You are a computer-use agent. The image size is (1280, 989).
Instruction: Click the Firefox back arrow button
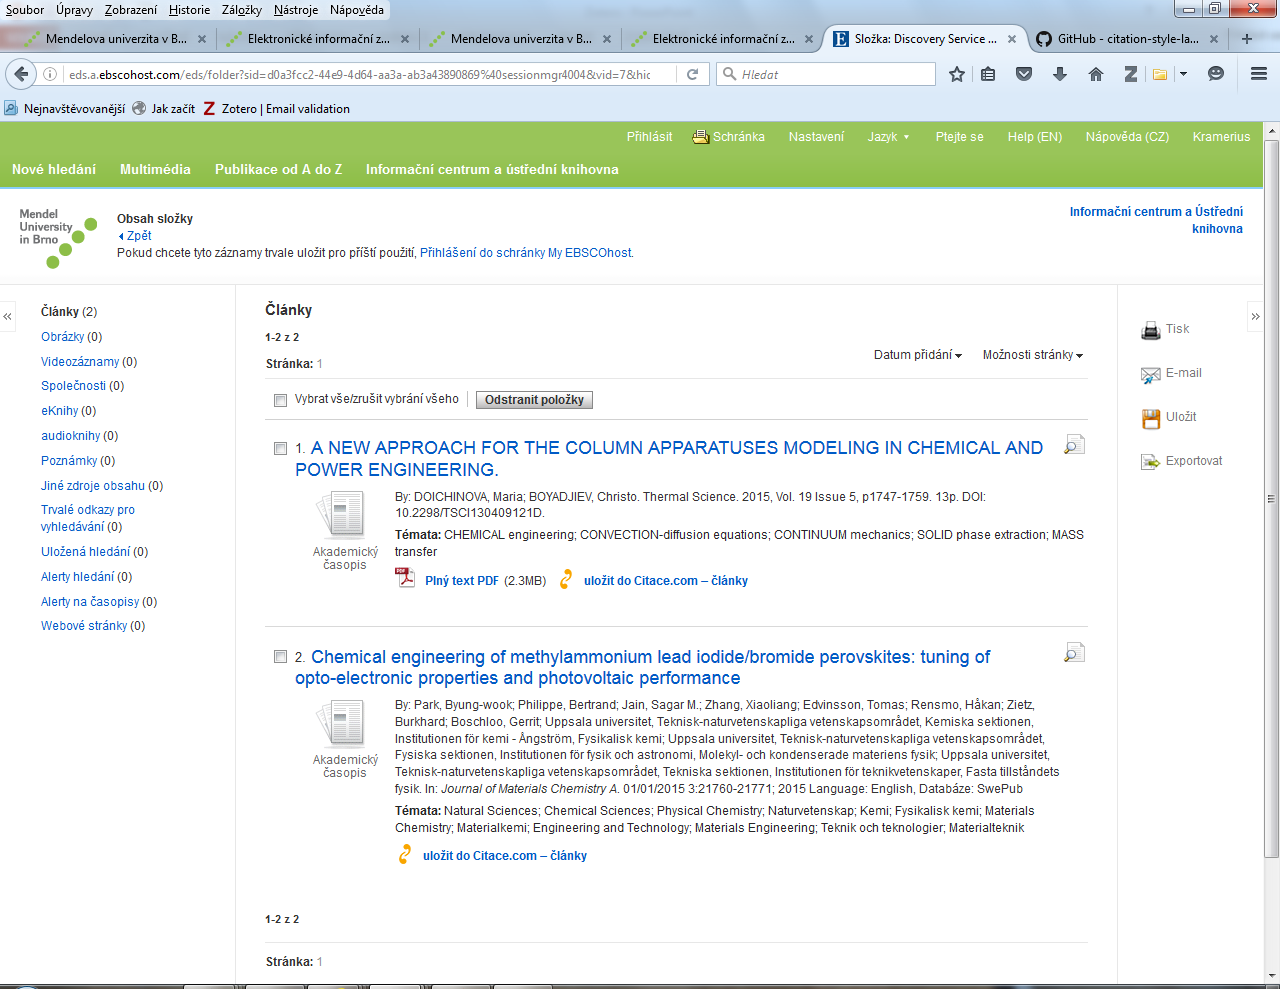(20, 74)
